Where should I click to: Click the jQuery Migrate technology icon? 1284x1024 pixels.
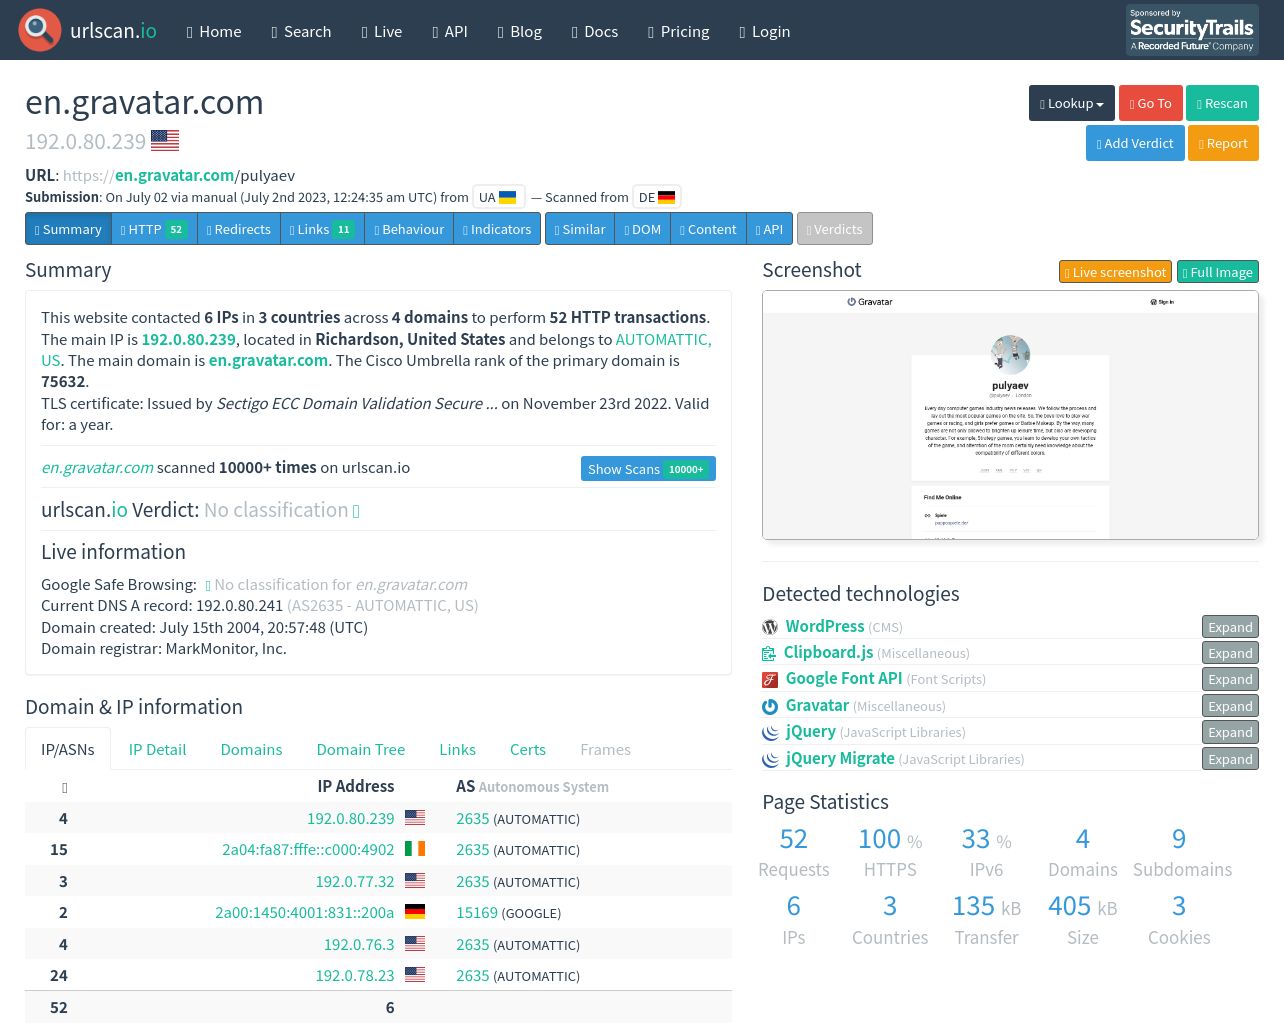point(770,759)
